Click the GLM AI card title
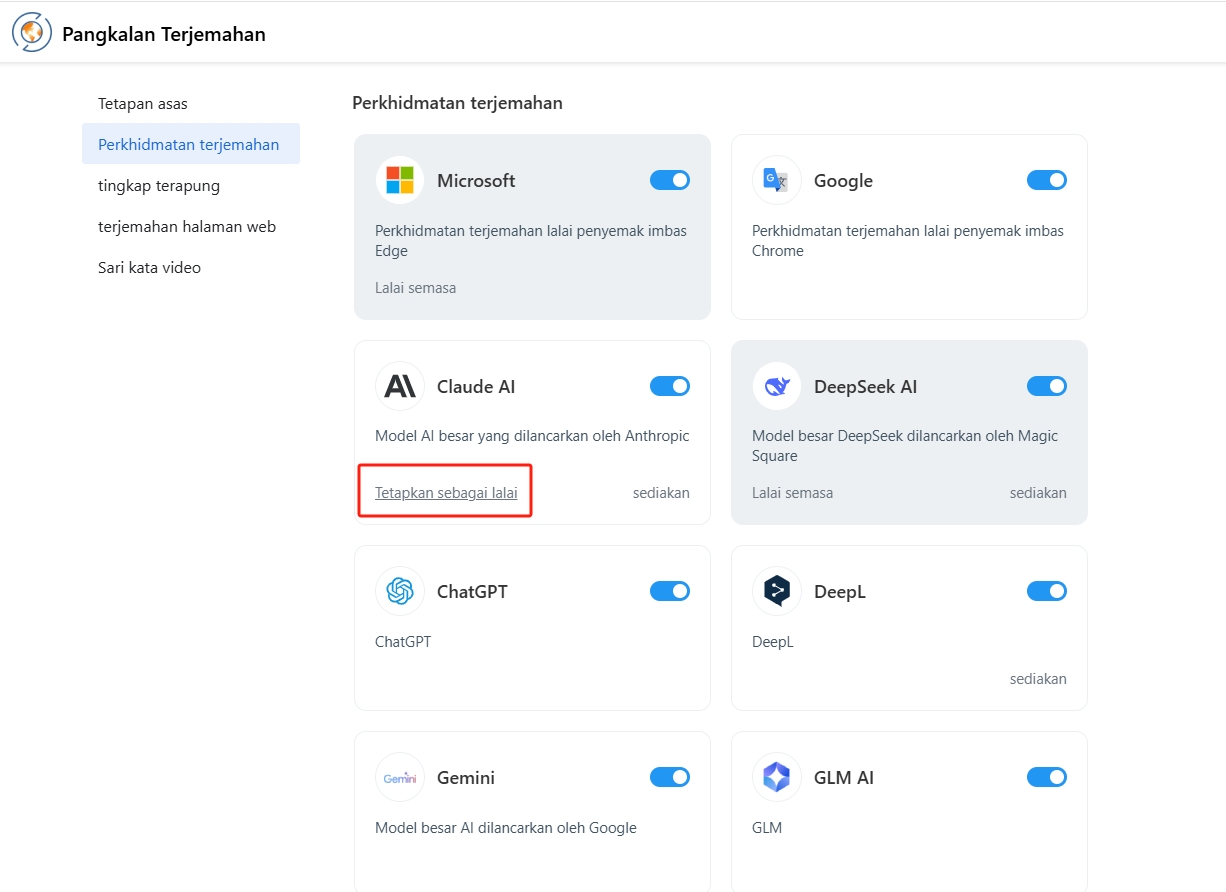This screenshot has width=1226, height=892. 844,777
